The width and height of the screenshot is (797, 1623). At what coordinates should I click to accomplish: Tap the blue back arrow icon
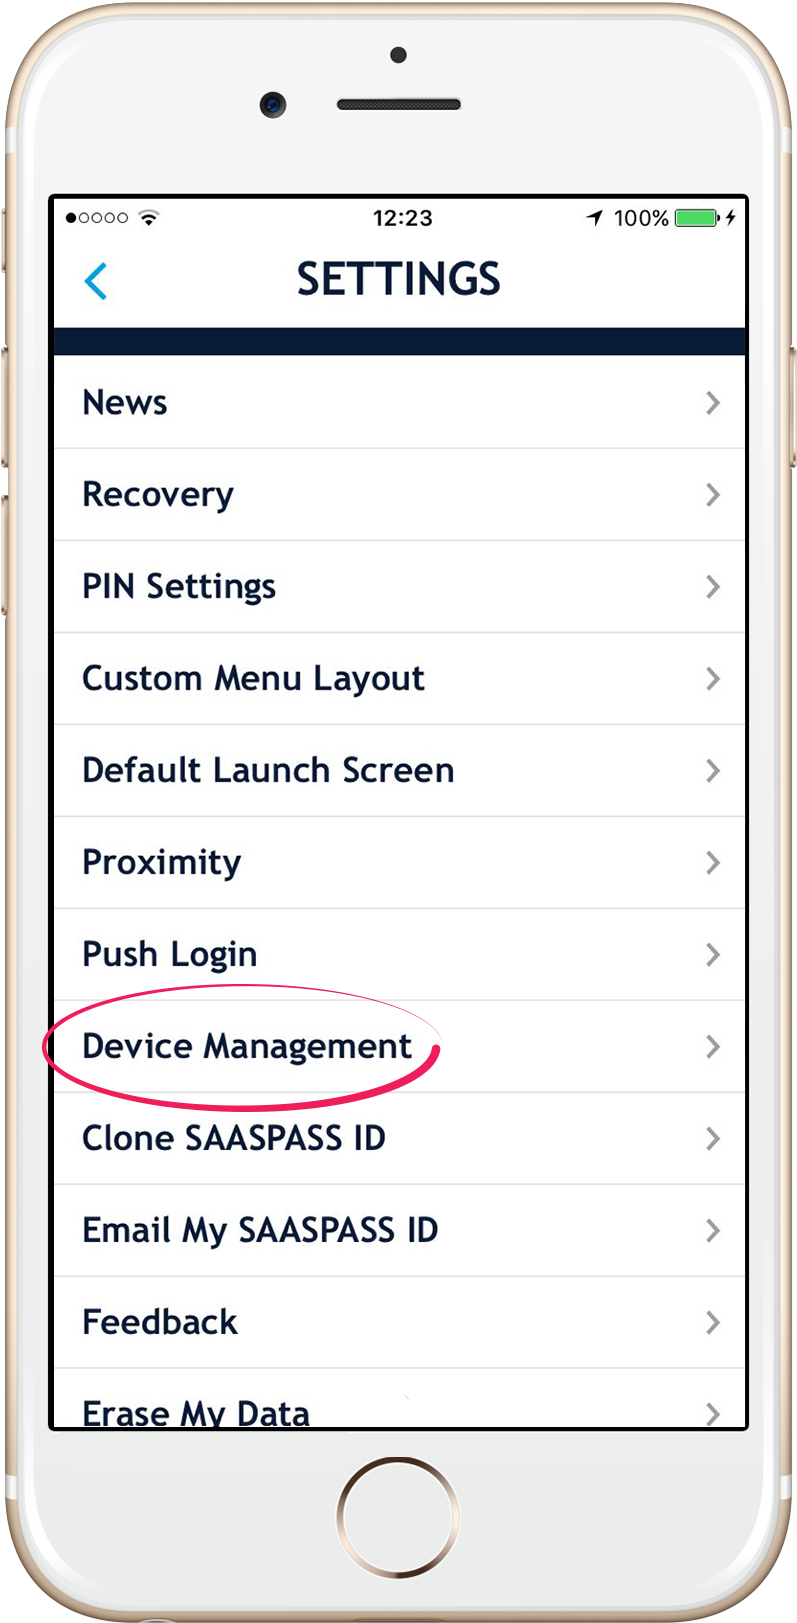pos(96,281)
